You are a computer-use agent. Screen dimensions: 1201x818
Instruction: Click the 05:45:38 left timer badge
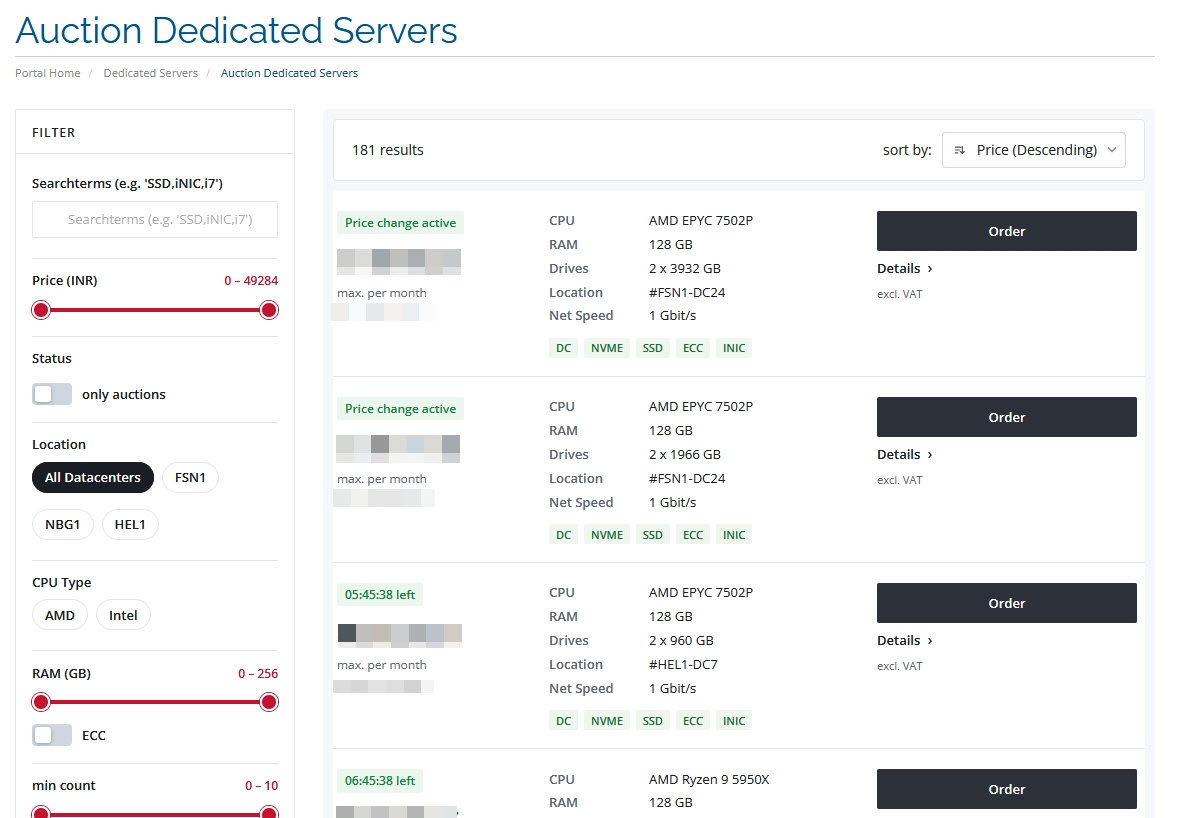pyautogui.click(x=380, y=594)
